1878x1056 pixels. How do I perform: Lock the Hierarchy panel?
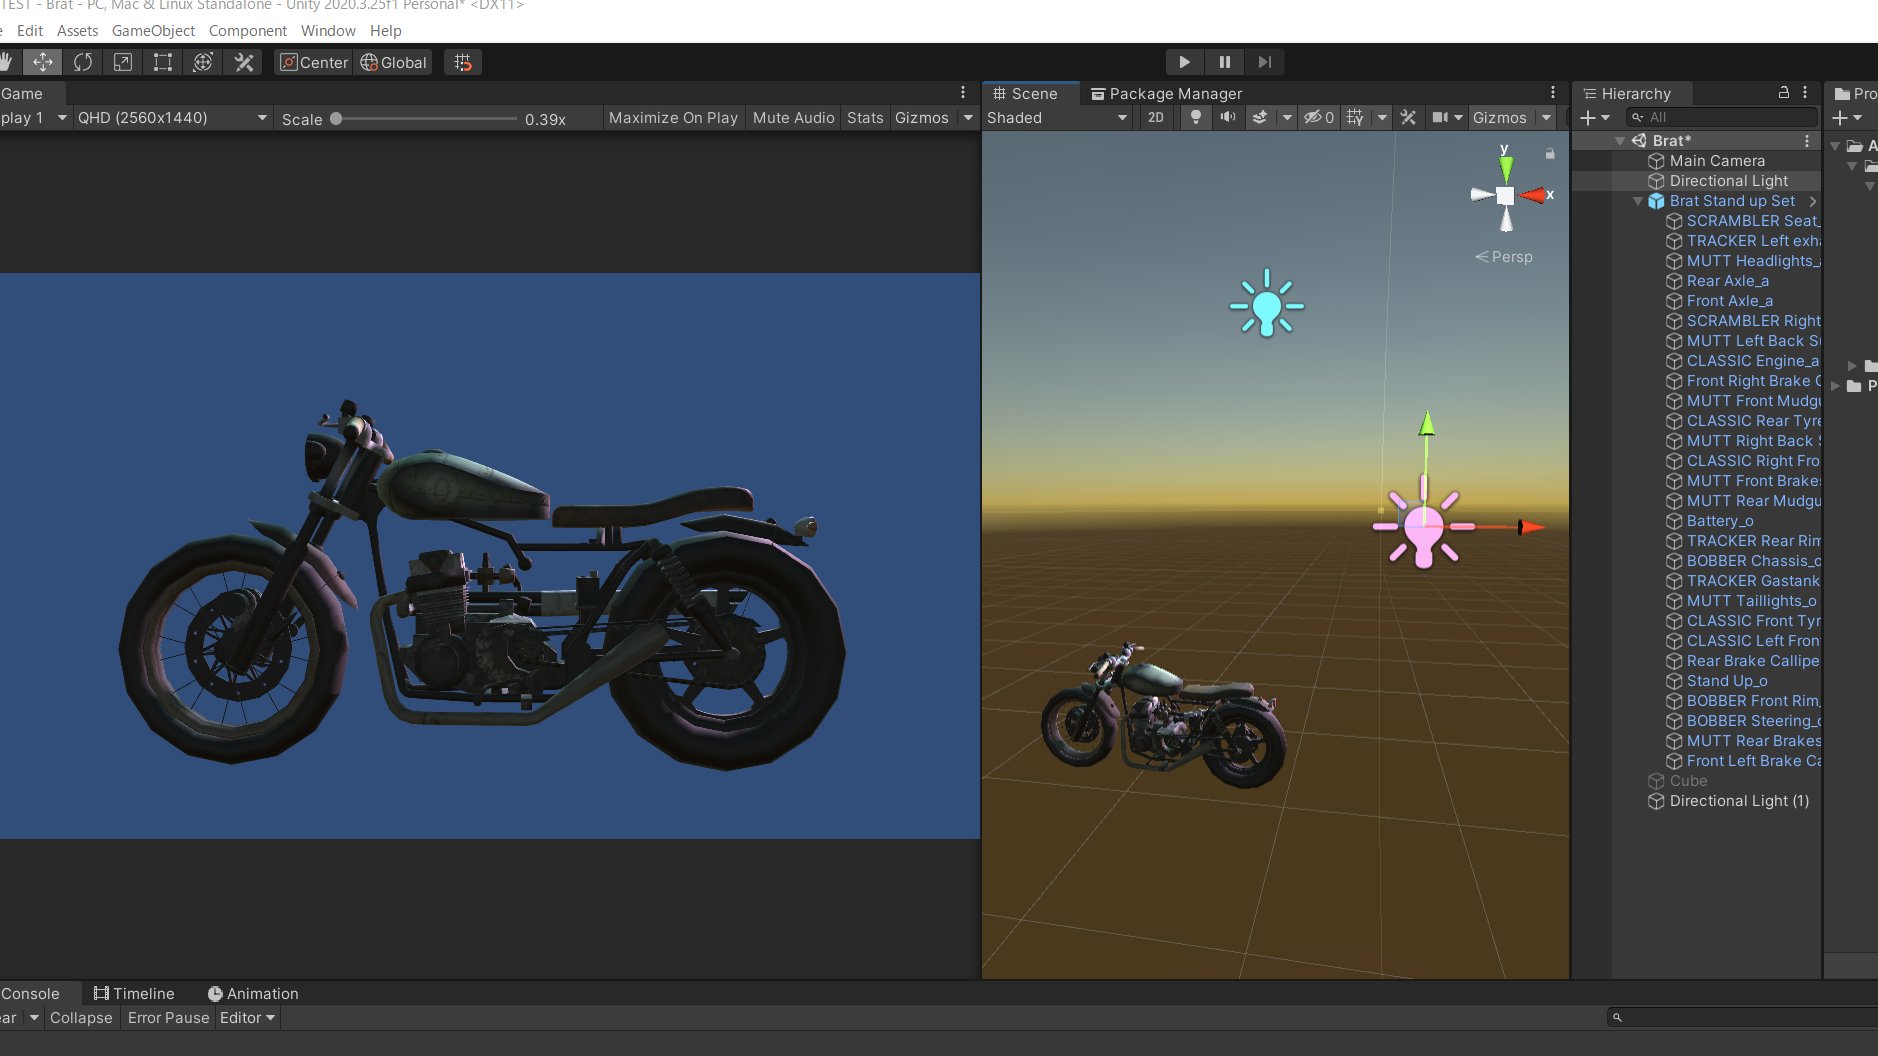(1783, 92)
